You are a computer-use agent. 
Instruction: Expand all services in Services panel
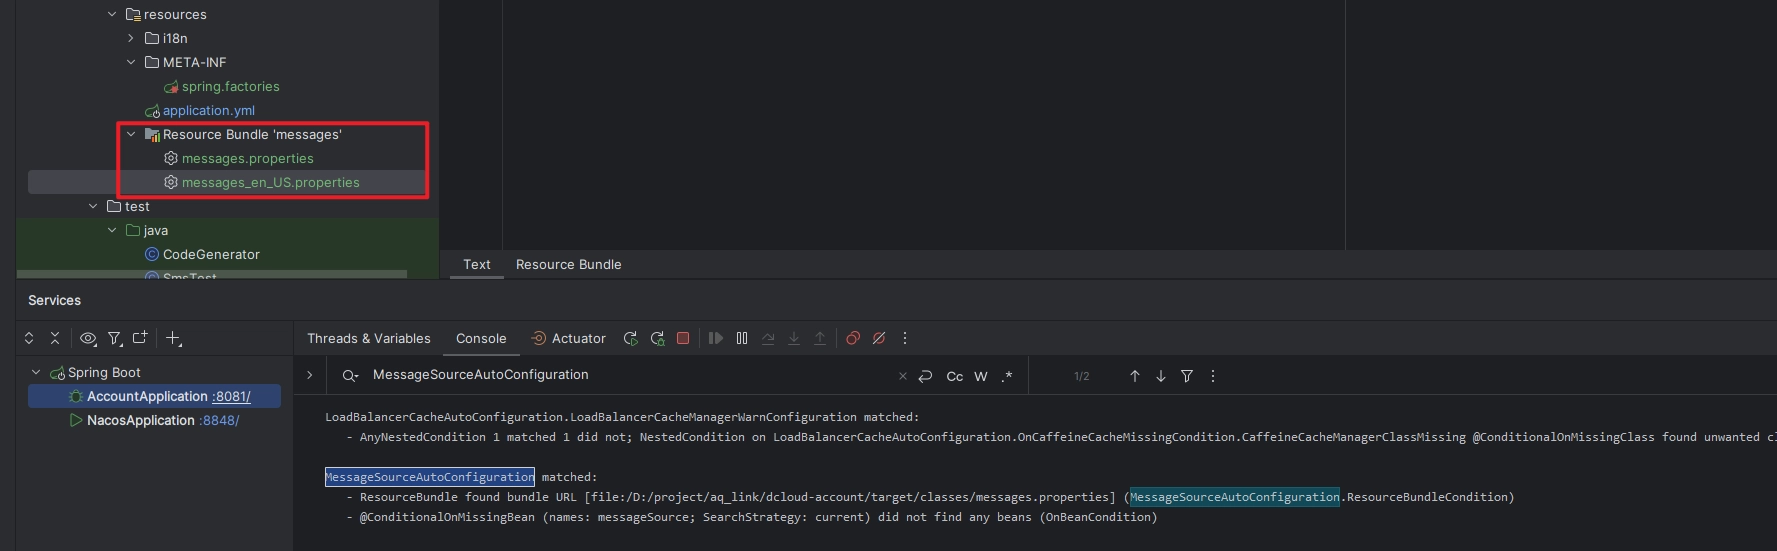[29, 338]
